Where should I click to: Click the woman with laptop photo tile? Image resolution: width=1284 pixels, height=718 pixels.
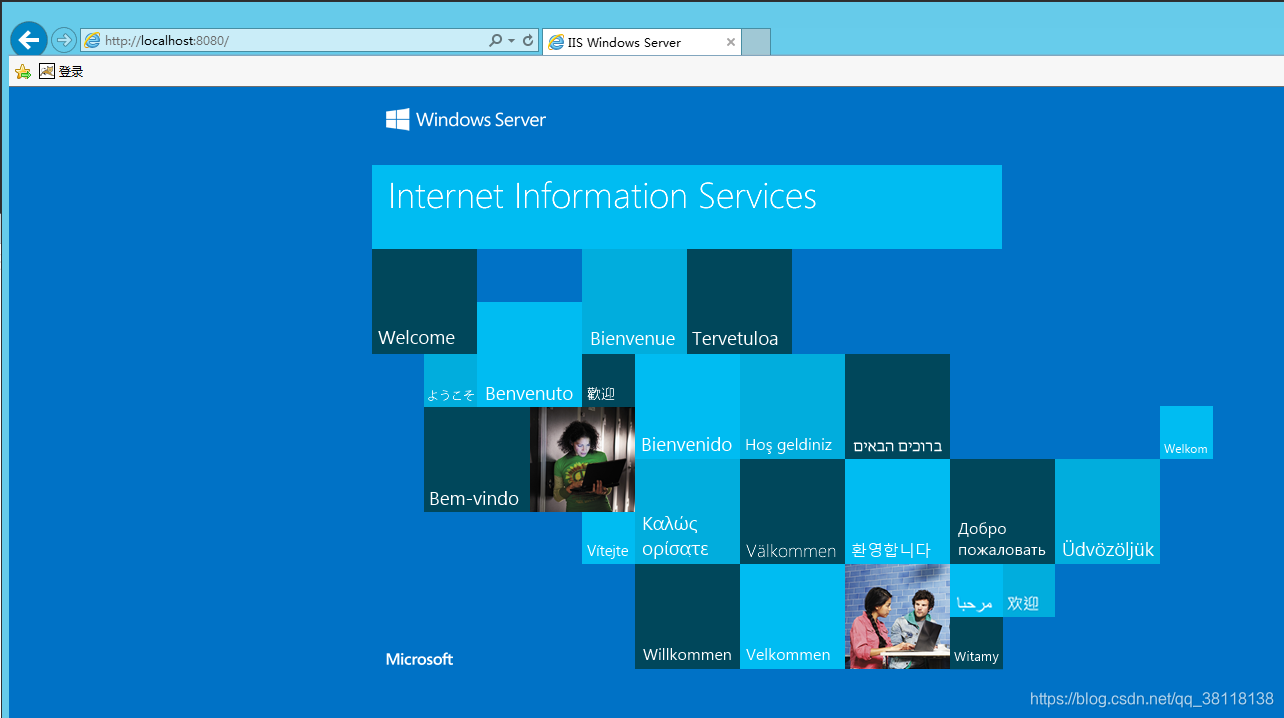tap(582, 459)
